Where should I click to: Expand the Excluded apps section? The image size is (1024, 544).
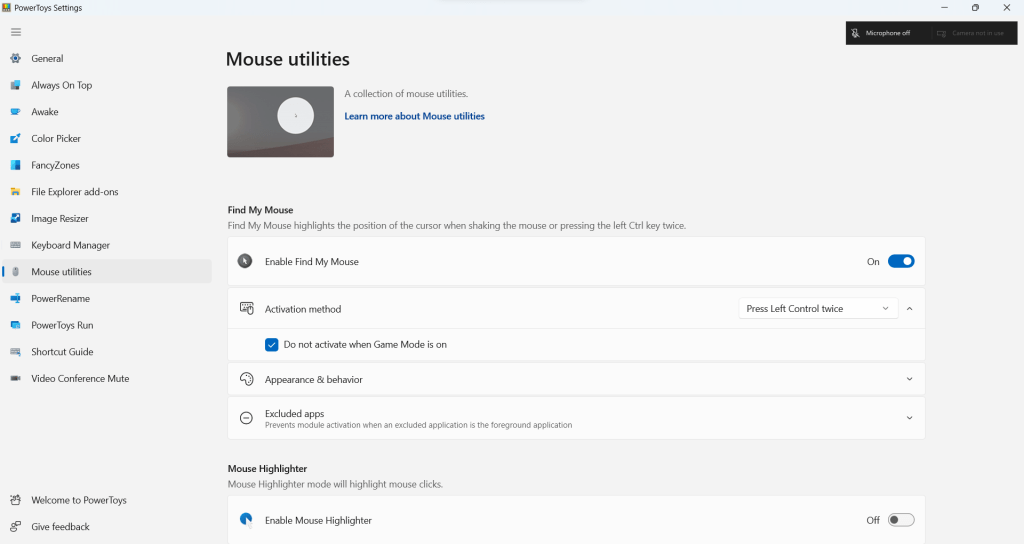[909, 418]
